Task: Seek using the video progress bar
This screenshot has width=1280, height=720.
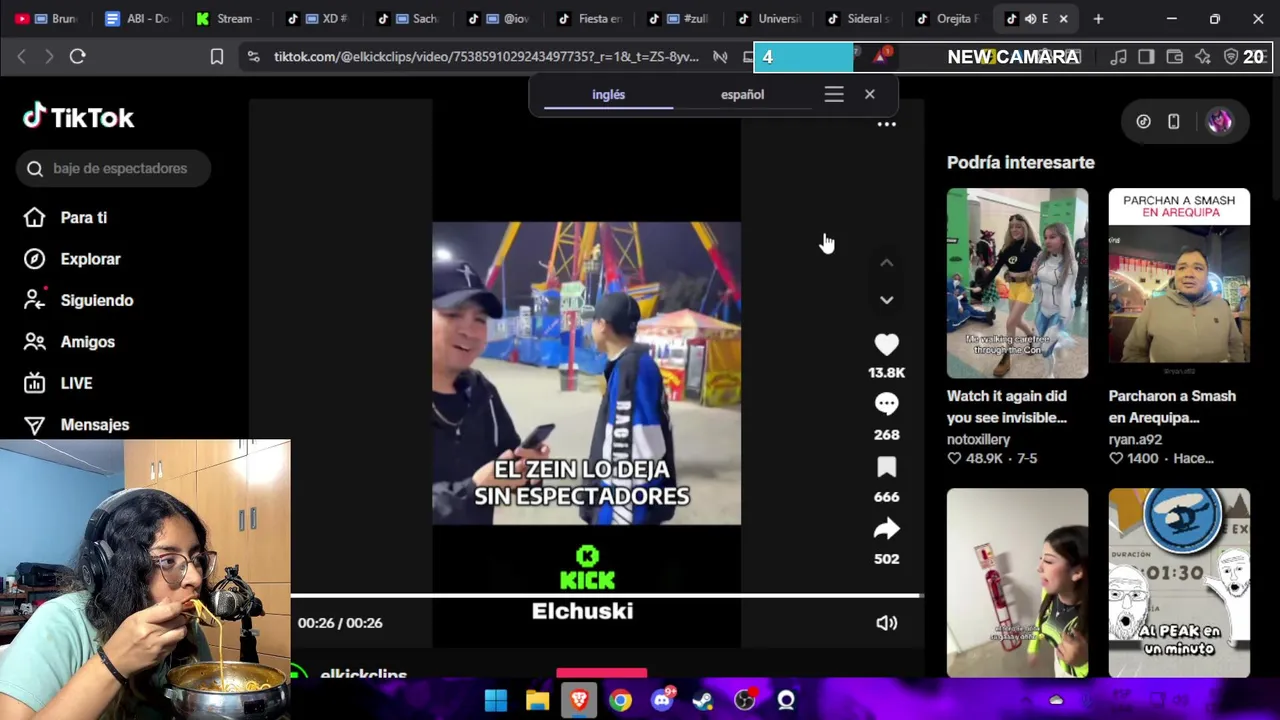Action: click(x=605, y=596)
